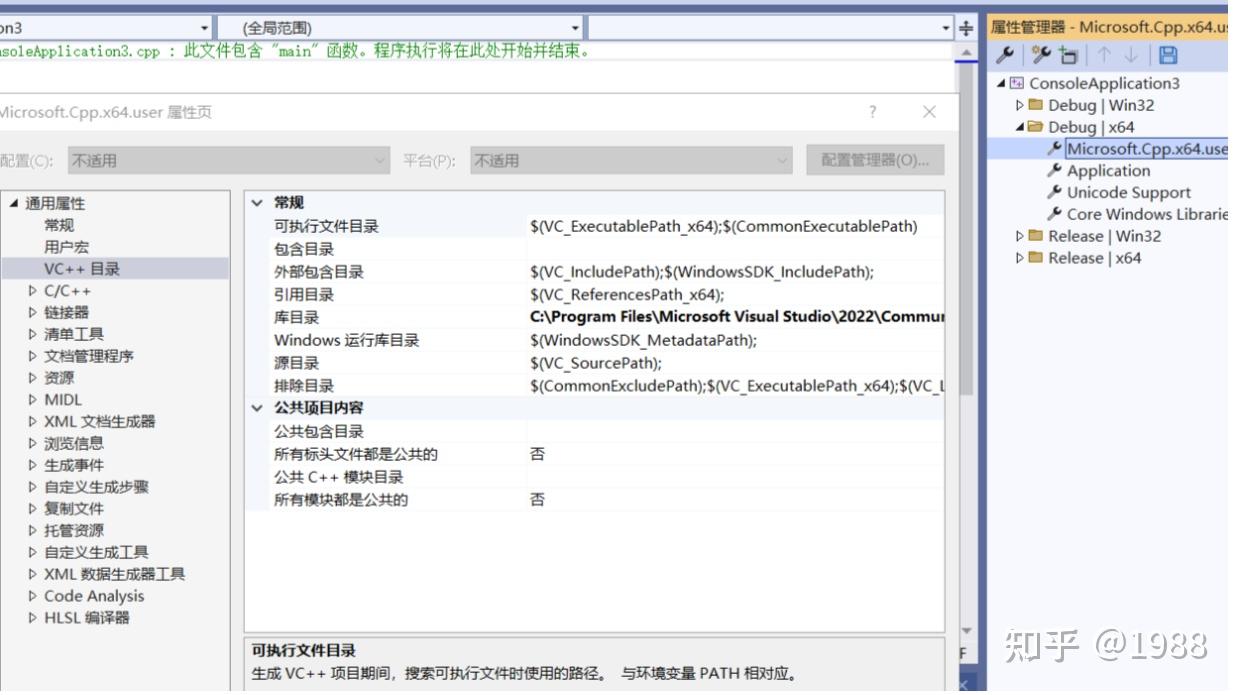Click the ConsoleApplication3 project icon
Viewport: 1239px width, 695px height.
click(x=1015, y=83)
